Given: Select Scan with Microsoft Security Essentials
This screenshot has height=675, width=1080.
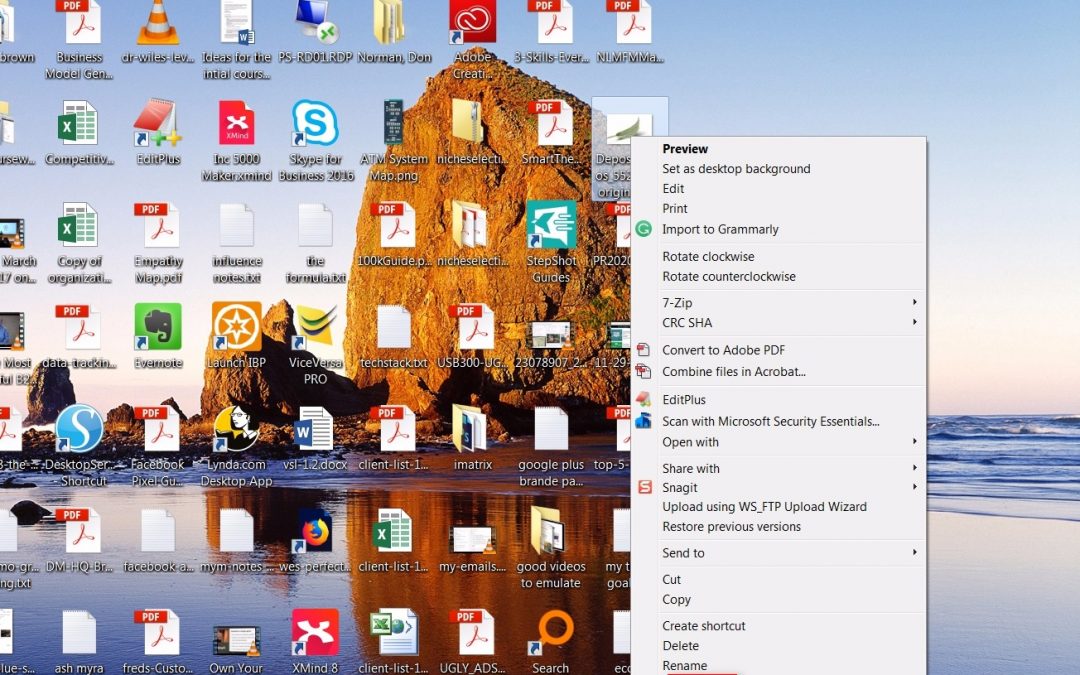Looking at the screenshot, I should [x=770, y=422].
